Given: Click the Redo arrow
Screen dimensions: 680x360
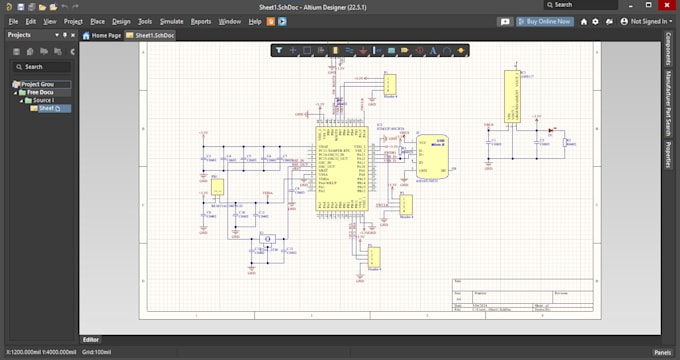Looking at the screenshot, I should coord(75,7).
